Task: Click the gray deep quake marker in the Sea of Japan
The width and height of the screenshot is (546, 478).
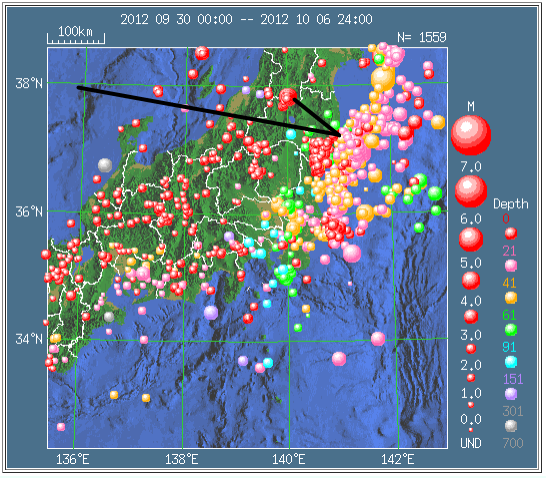Action: (x=105, y=165)
